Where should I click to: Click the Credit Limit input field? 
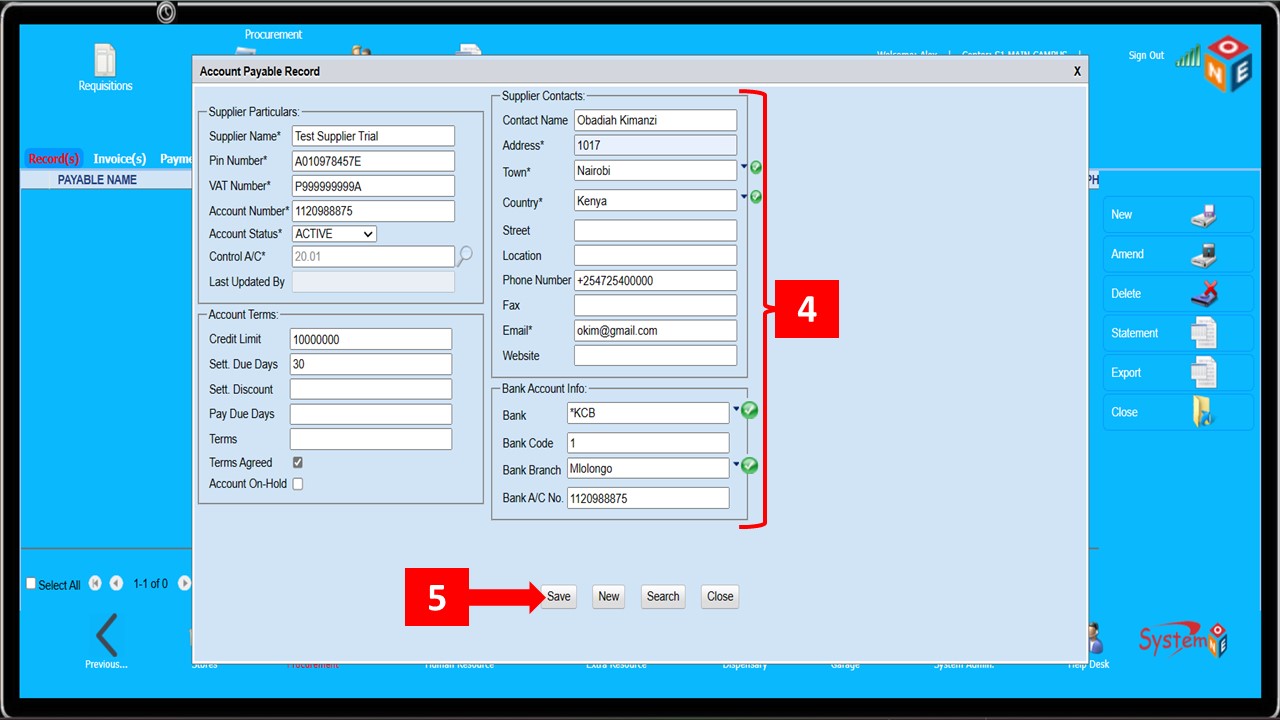[370, 340]
